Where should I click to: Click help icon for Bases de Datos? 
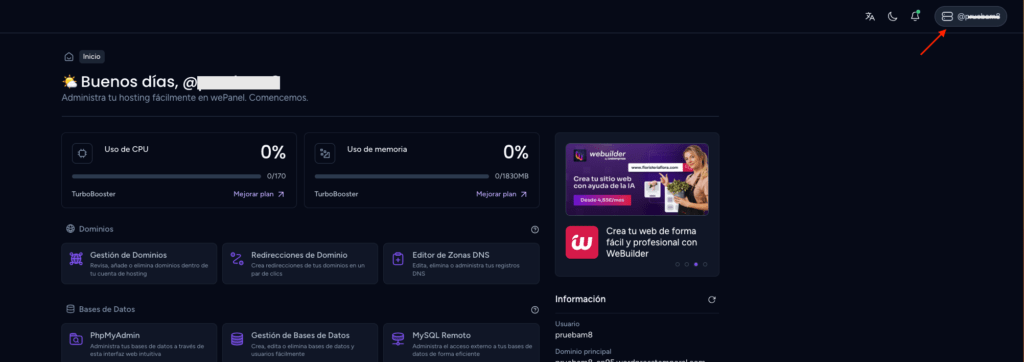(535, 309)
